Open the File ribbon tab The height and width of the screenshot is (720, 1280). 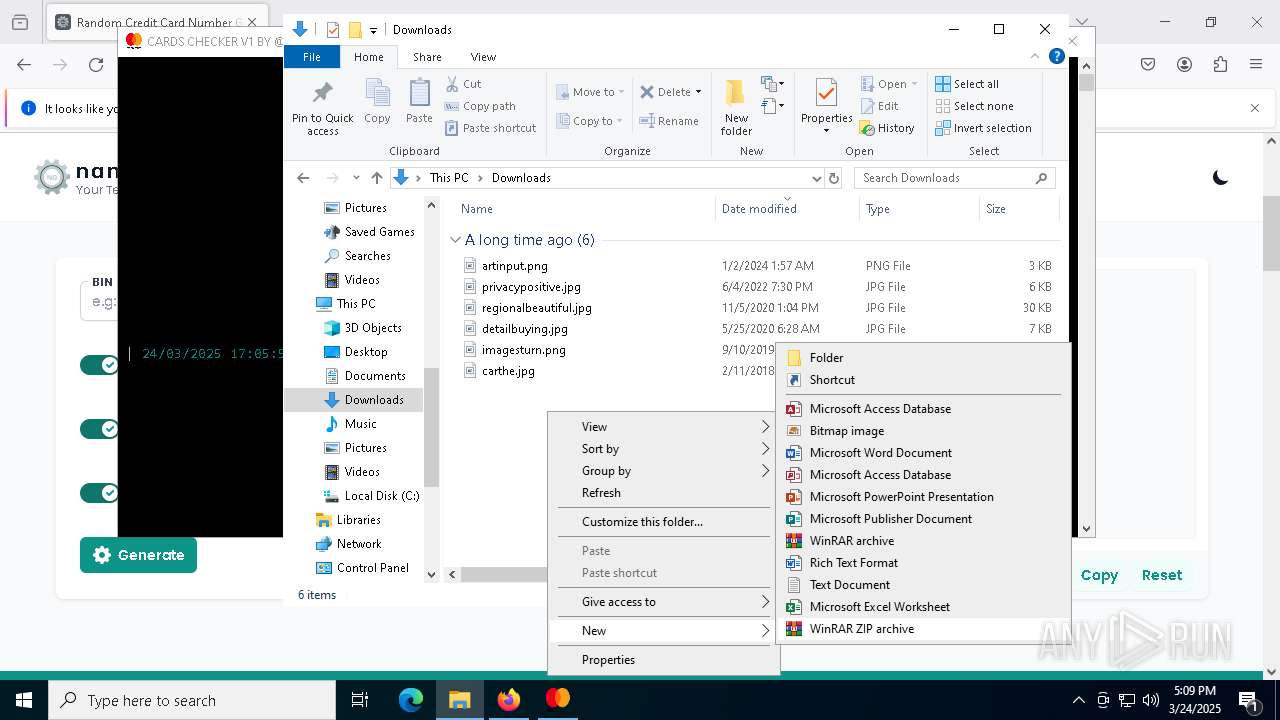click(312, 57)
